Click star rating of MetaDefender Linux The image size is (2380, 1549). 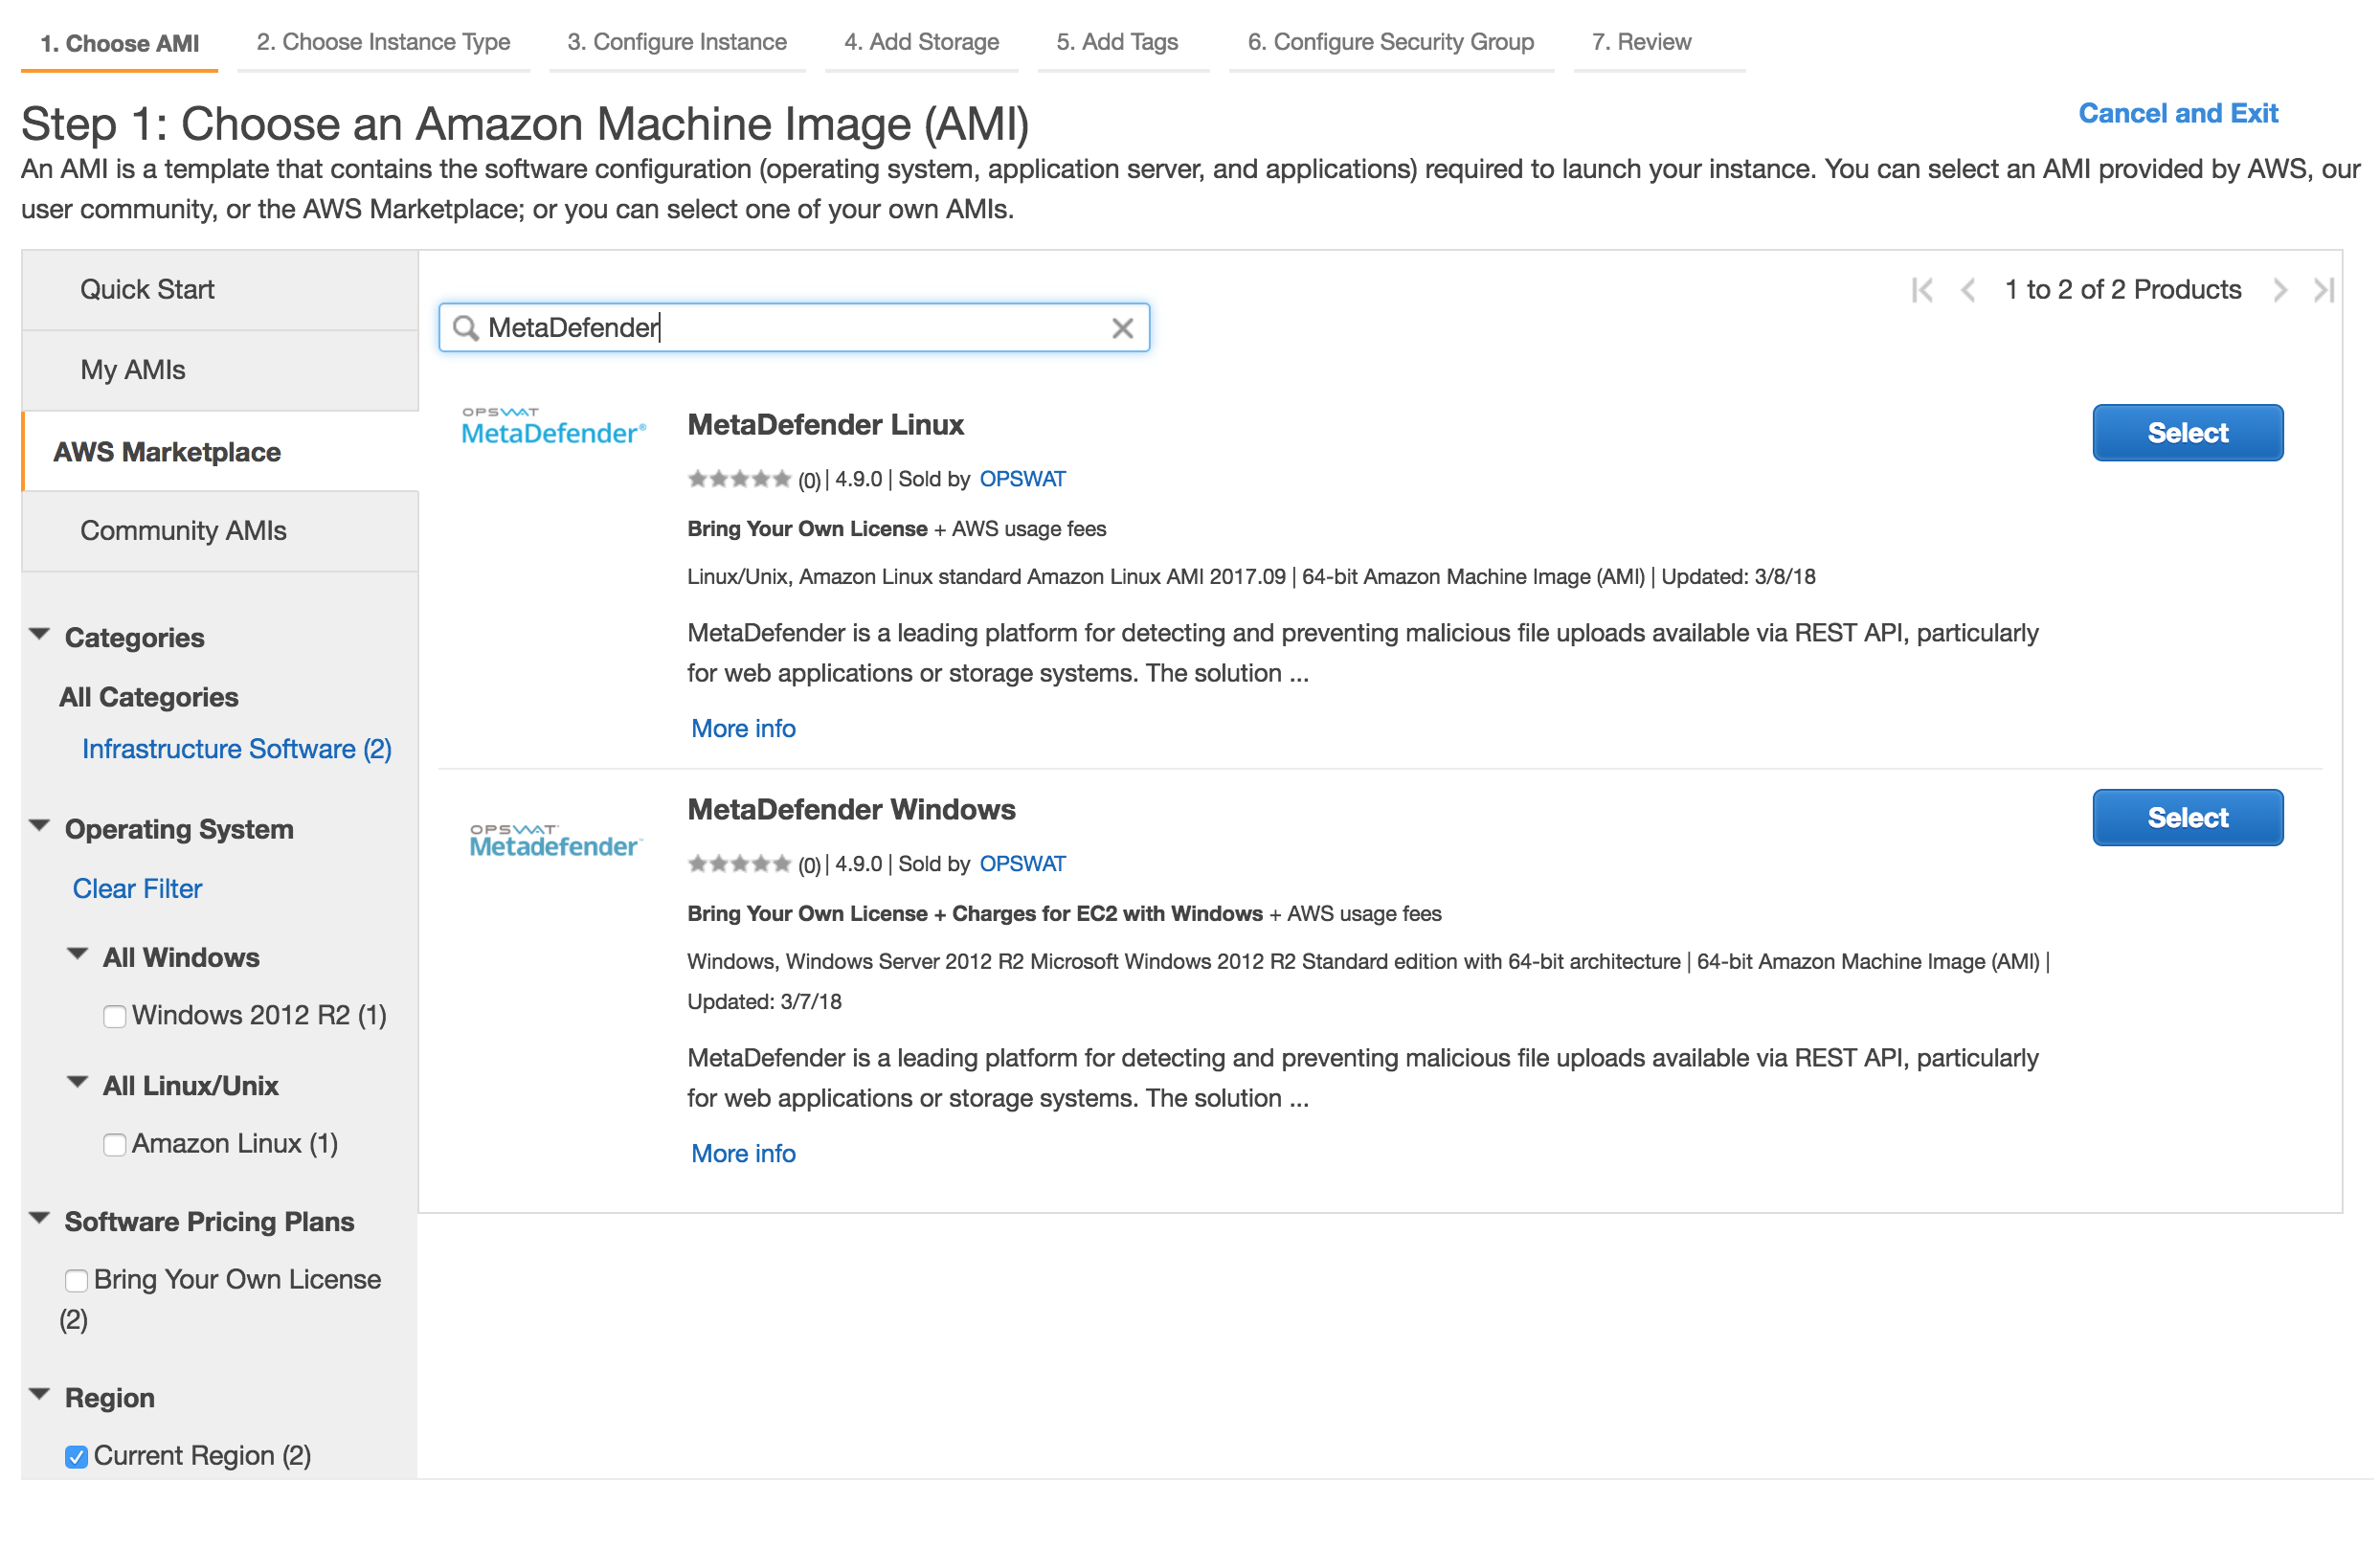[x=740, y=480]
